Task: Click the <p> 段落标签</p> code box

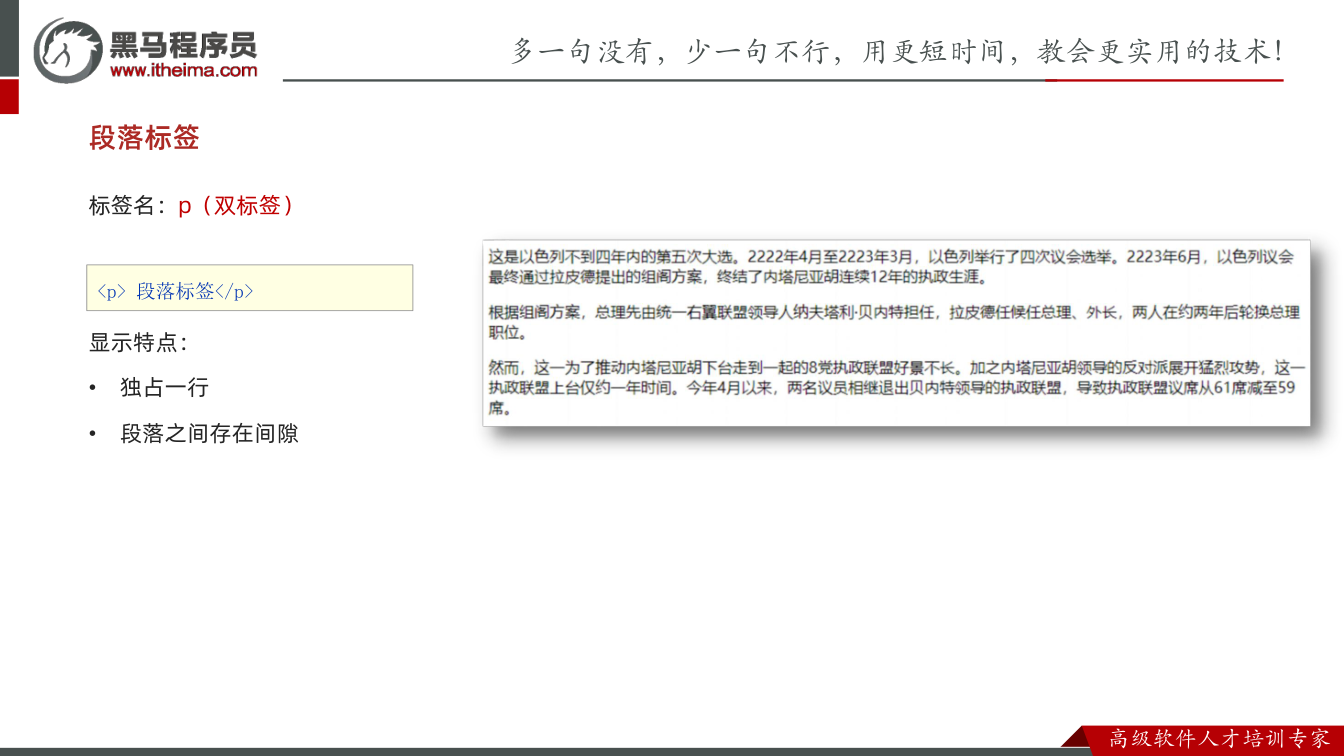Action: coord(250,288)
